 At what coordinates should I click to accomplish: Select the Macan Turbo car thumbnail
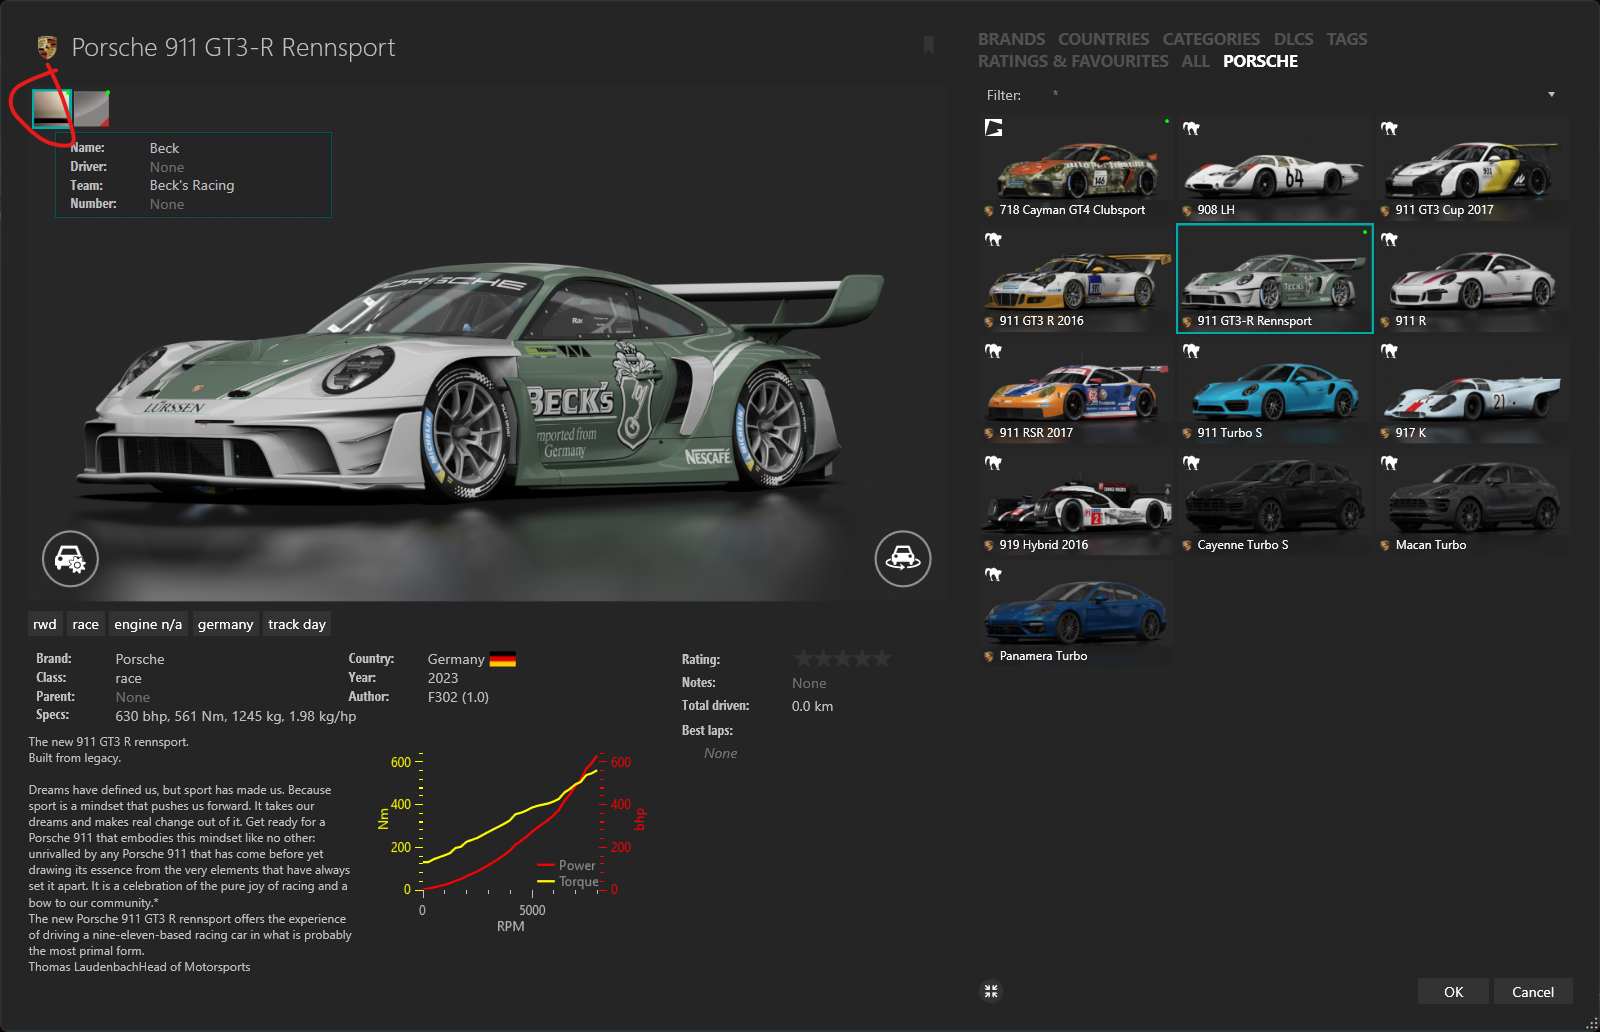1472,502
